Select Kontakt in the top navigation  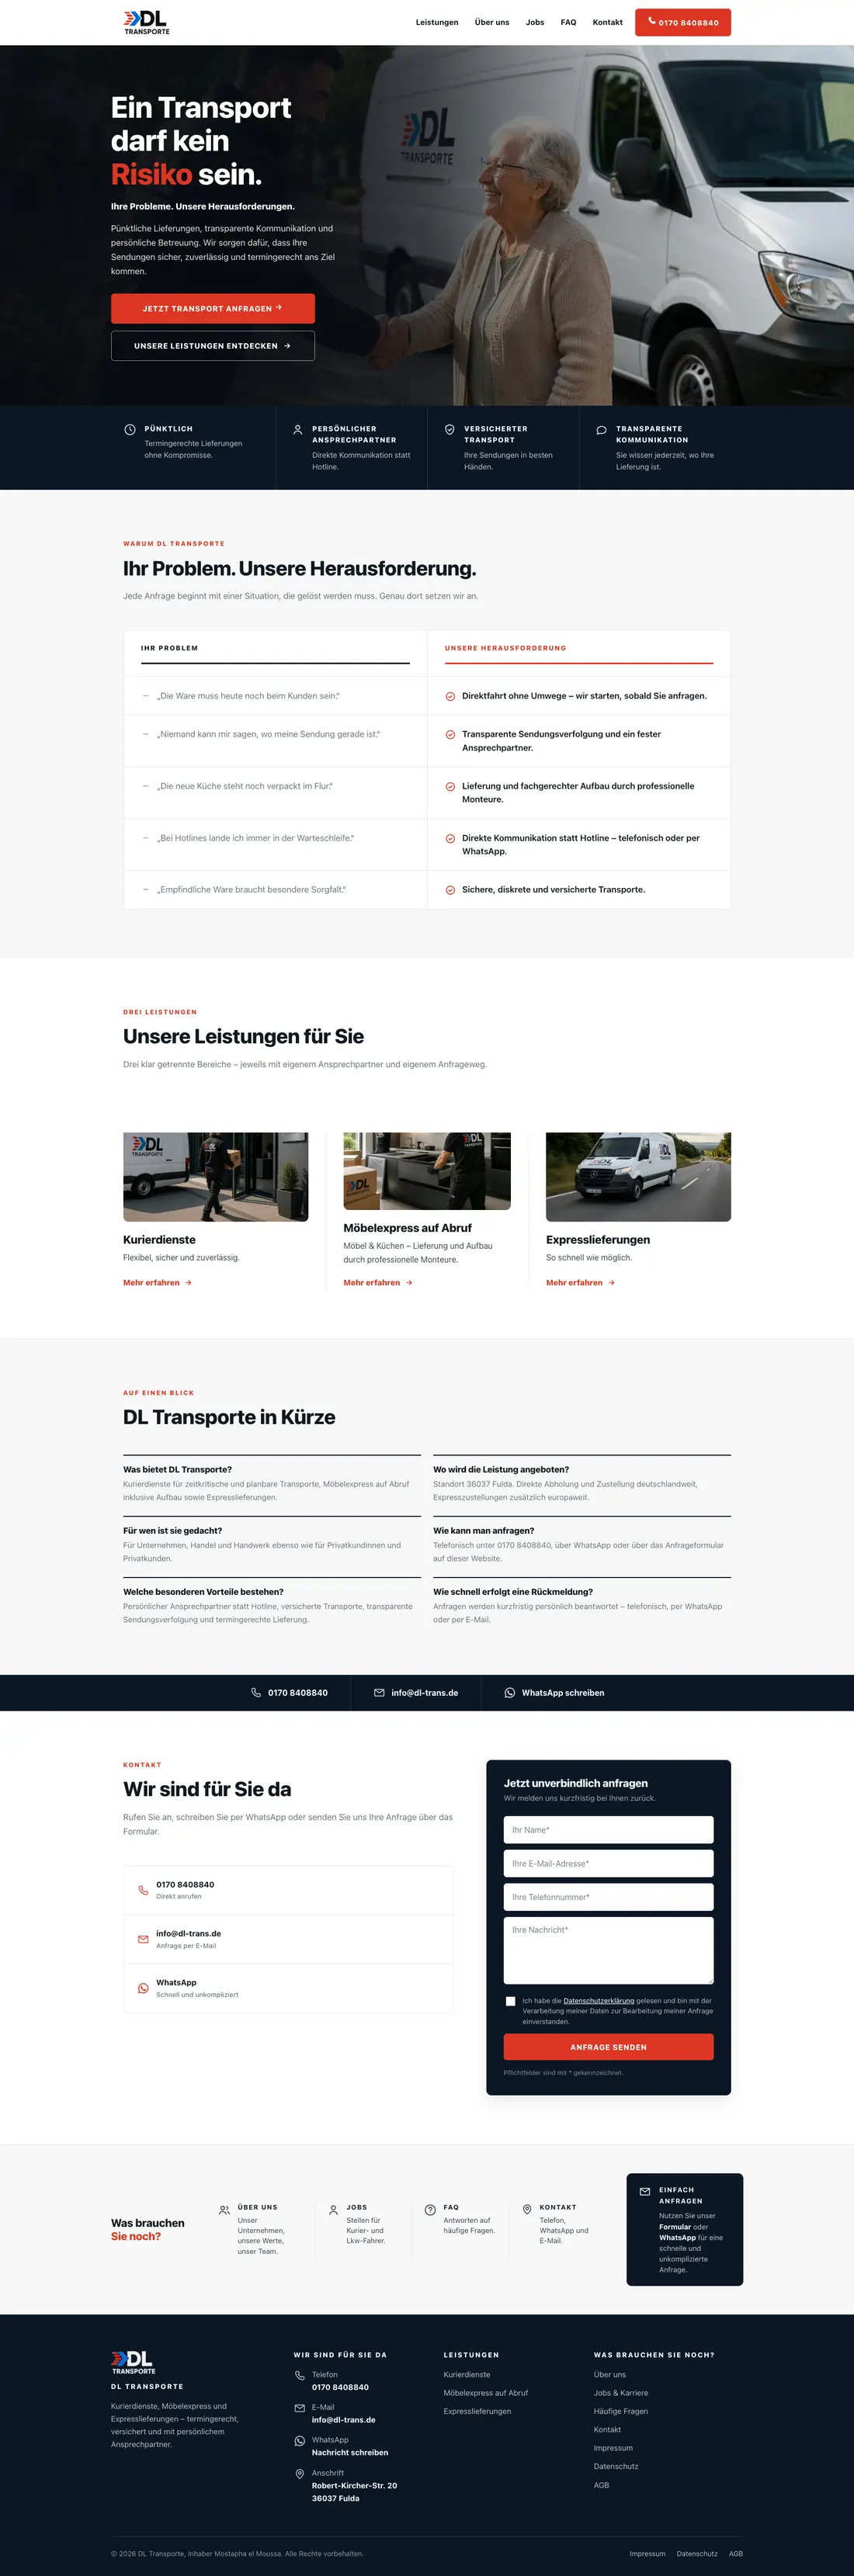point(607,22)
